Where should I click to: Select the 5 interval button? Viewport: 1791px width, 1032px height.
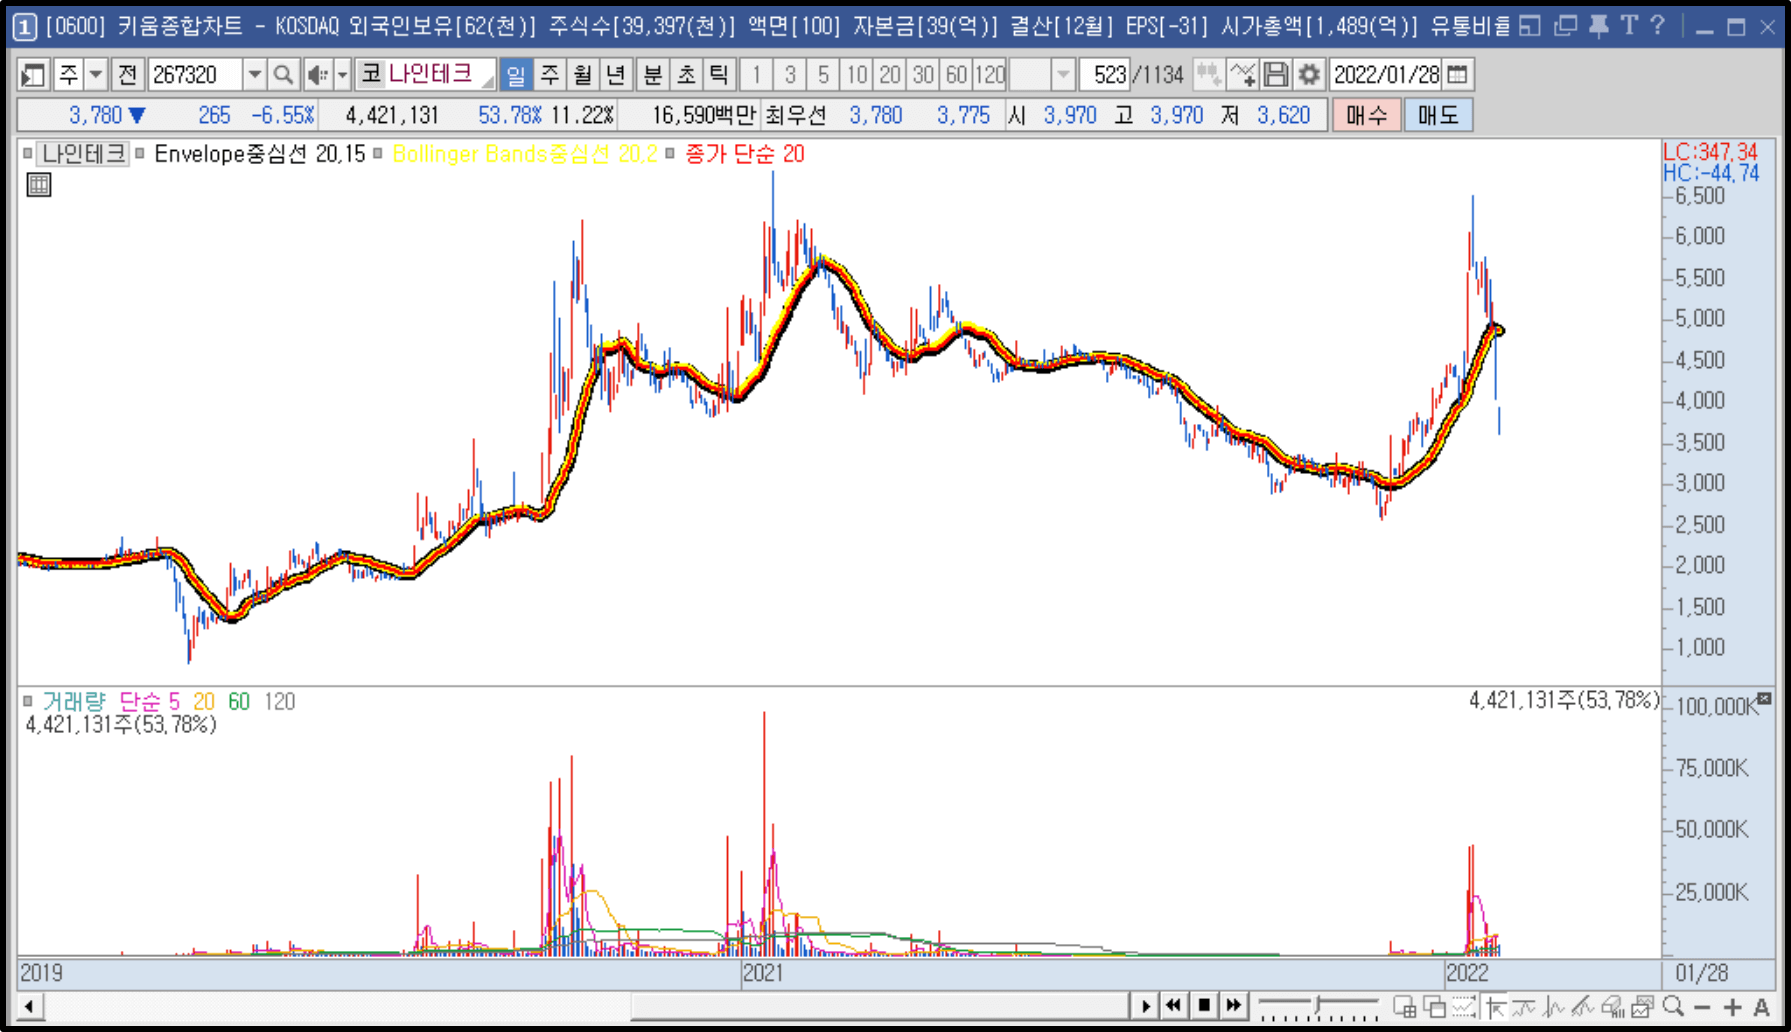[823, 75]
